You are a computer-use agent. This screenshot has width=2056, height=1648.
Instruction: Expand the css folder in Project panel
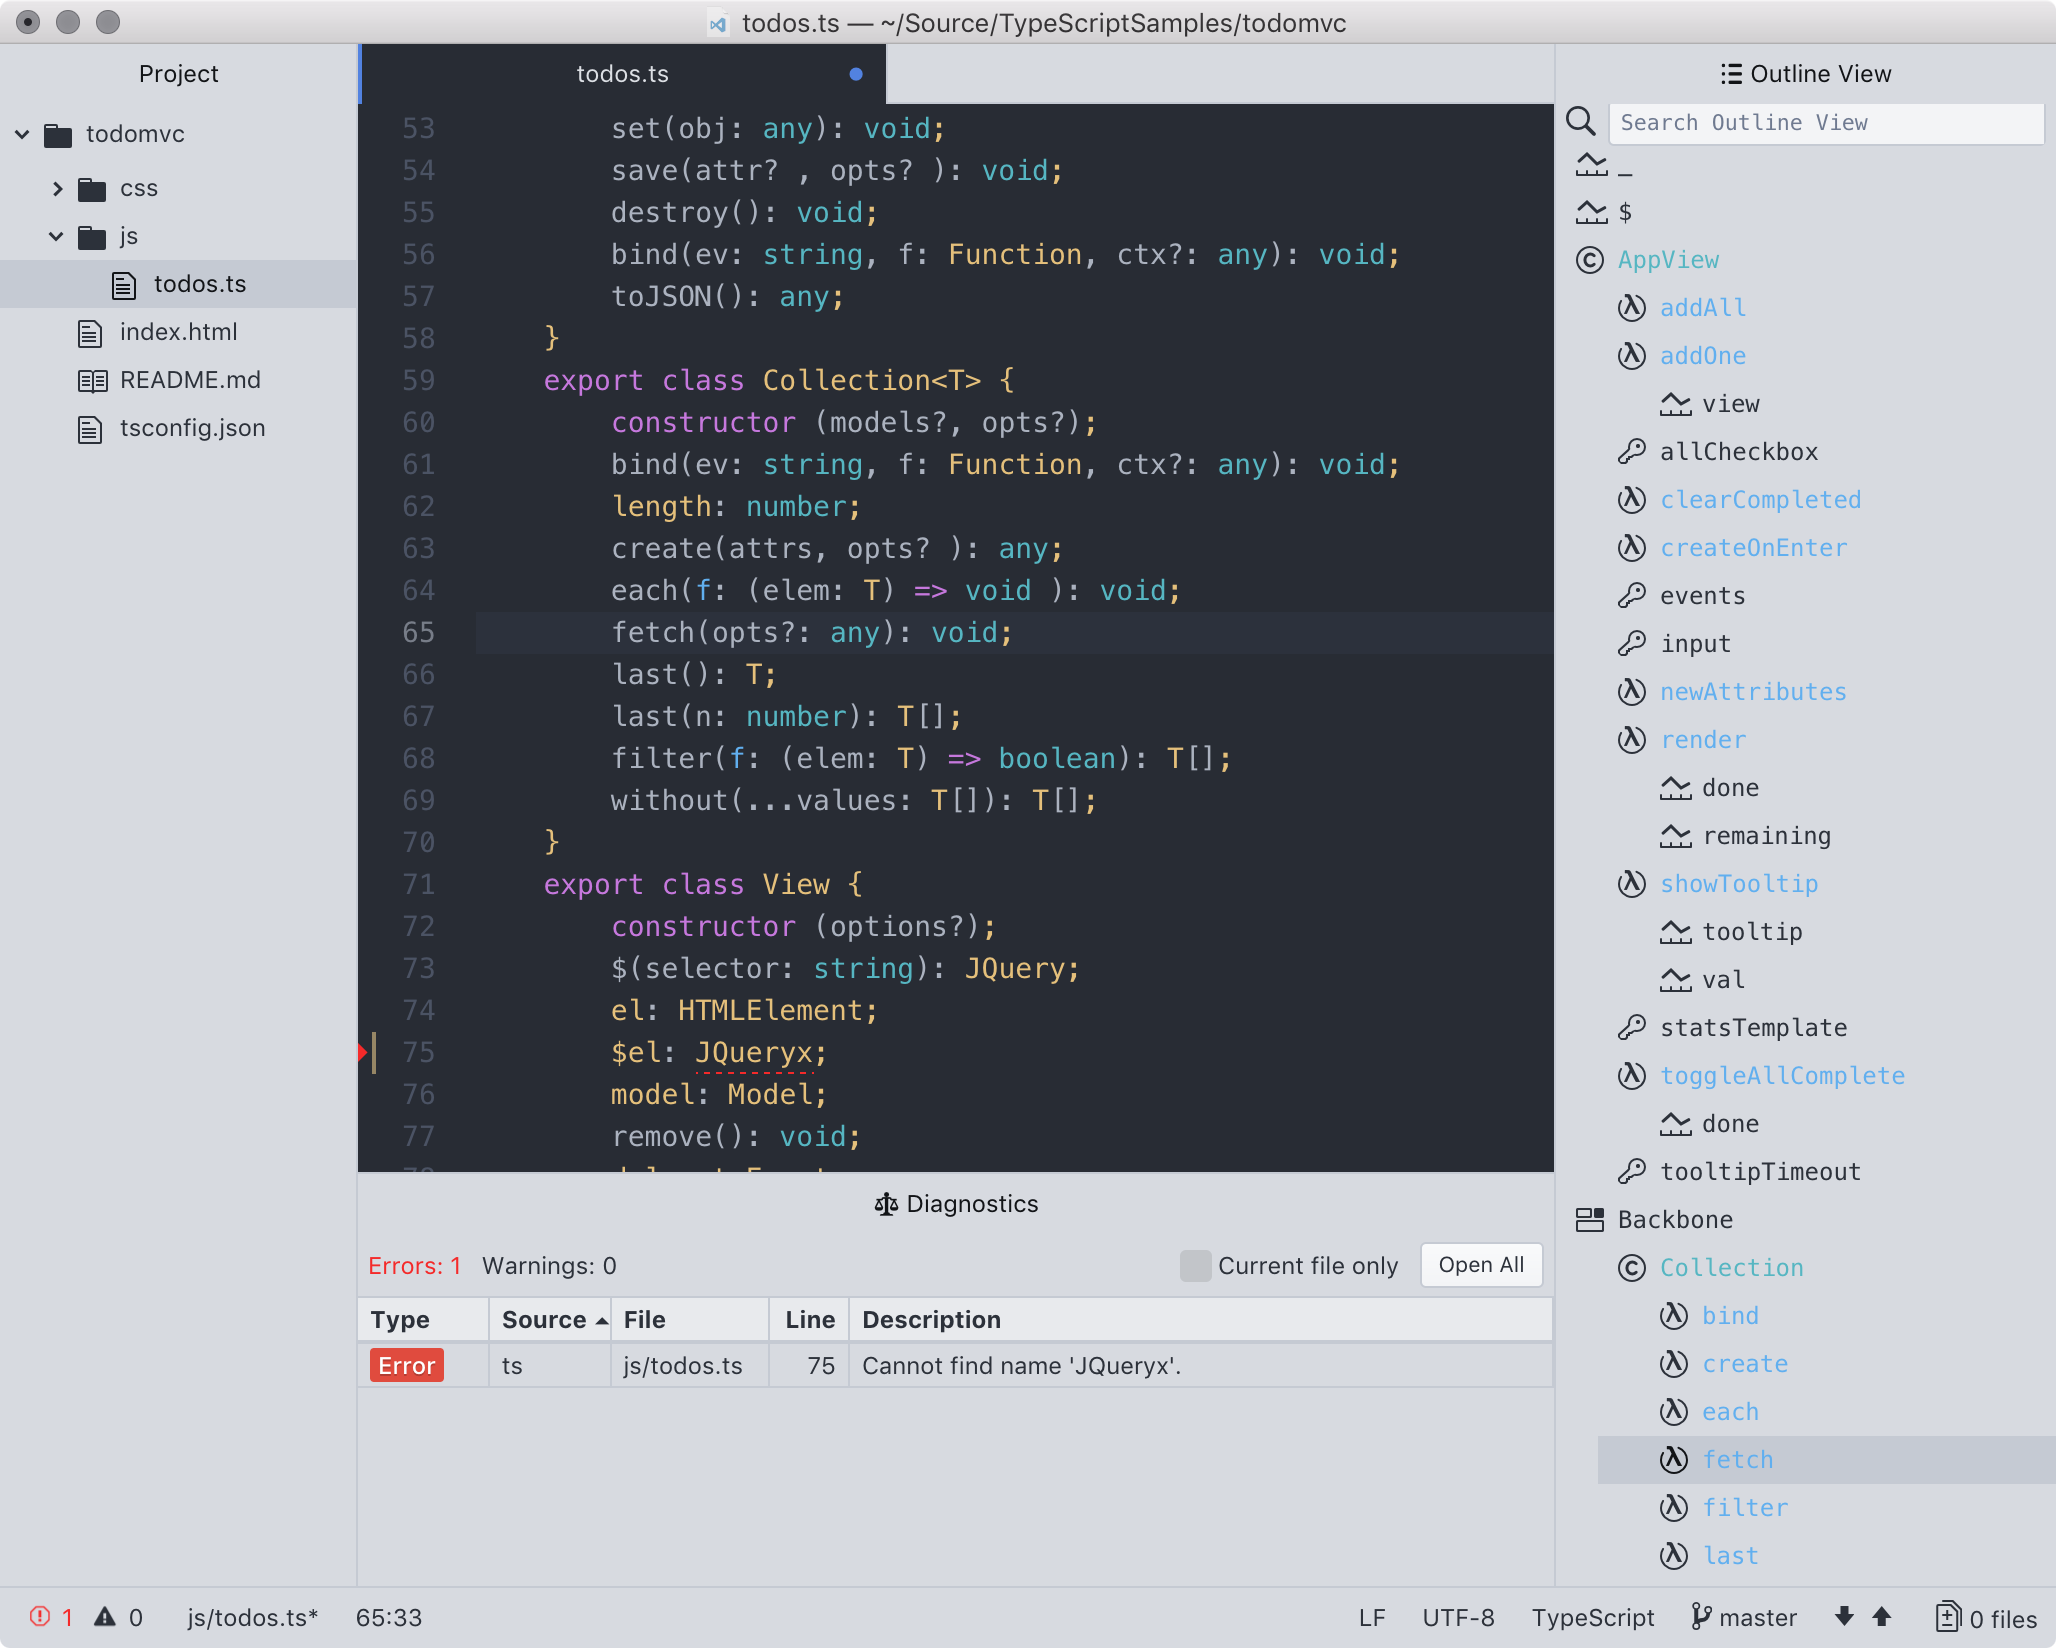pos(61,187)
